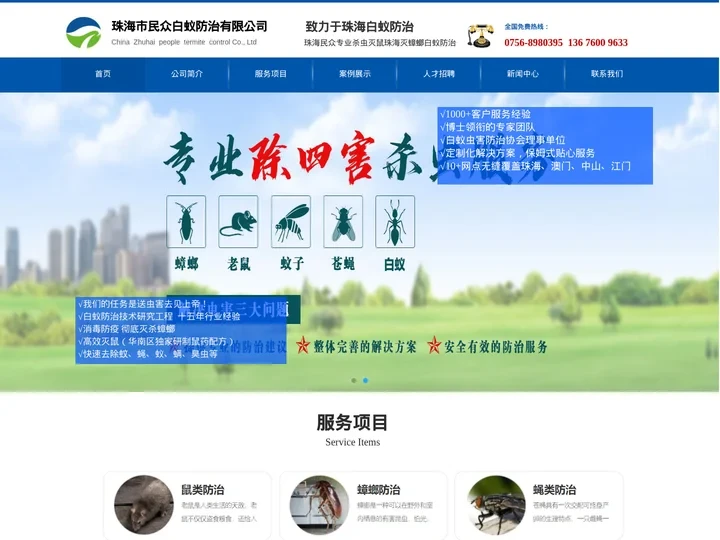Go to 服务项目 in navigation bar
The height and width of the screenshot is (540, 720).
pyautogui.click(x=271, y=74)
